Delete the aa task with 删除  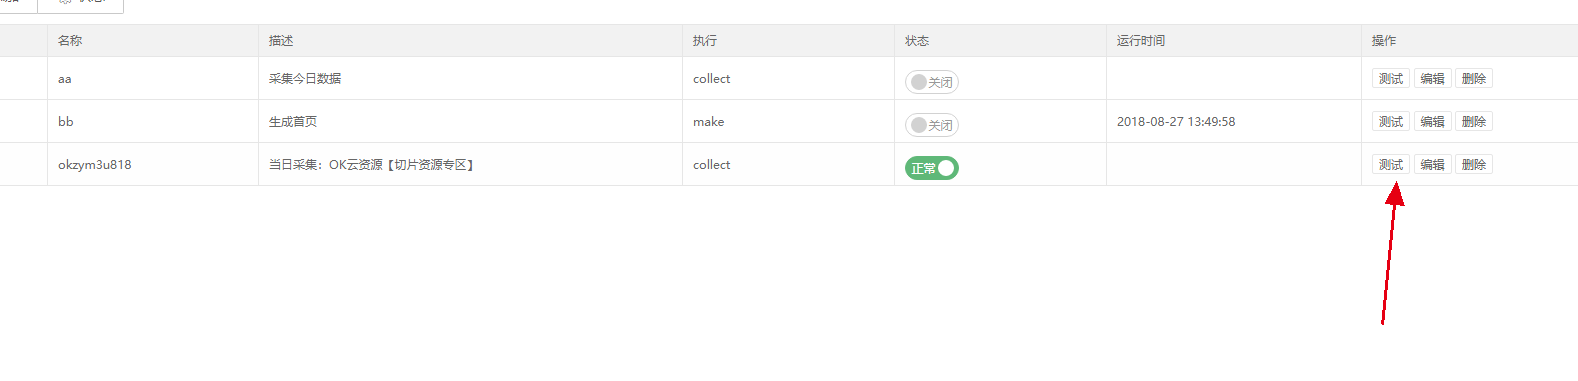click(1474, 78)
